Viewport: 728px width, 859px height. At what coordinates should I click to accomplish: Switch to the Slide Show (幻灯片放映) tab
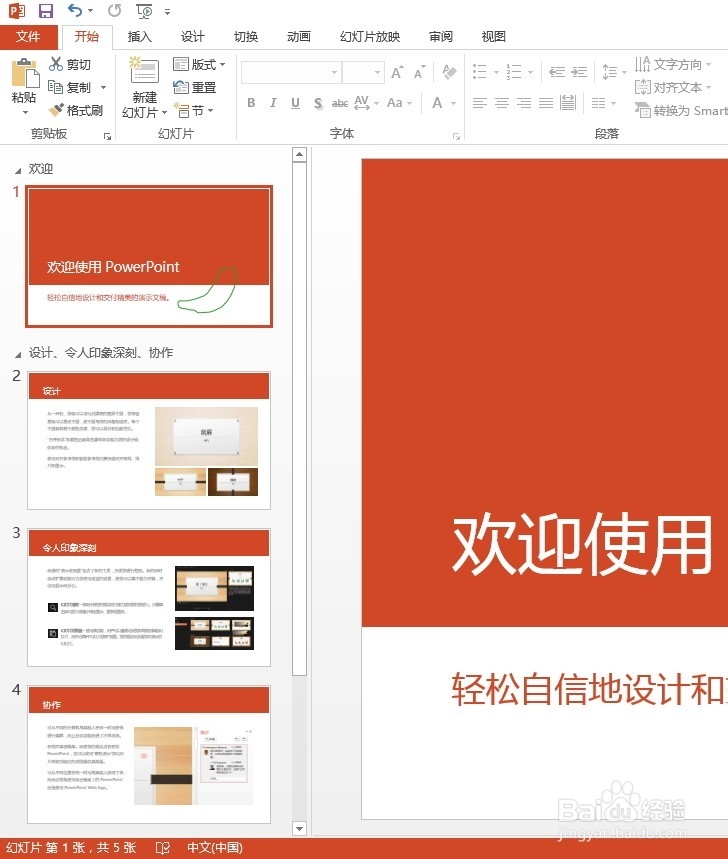click(x=370, y=37)
